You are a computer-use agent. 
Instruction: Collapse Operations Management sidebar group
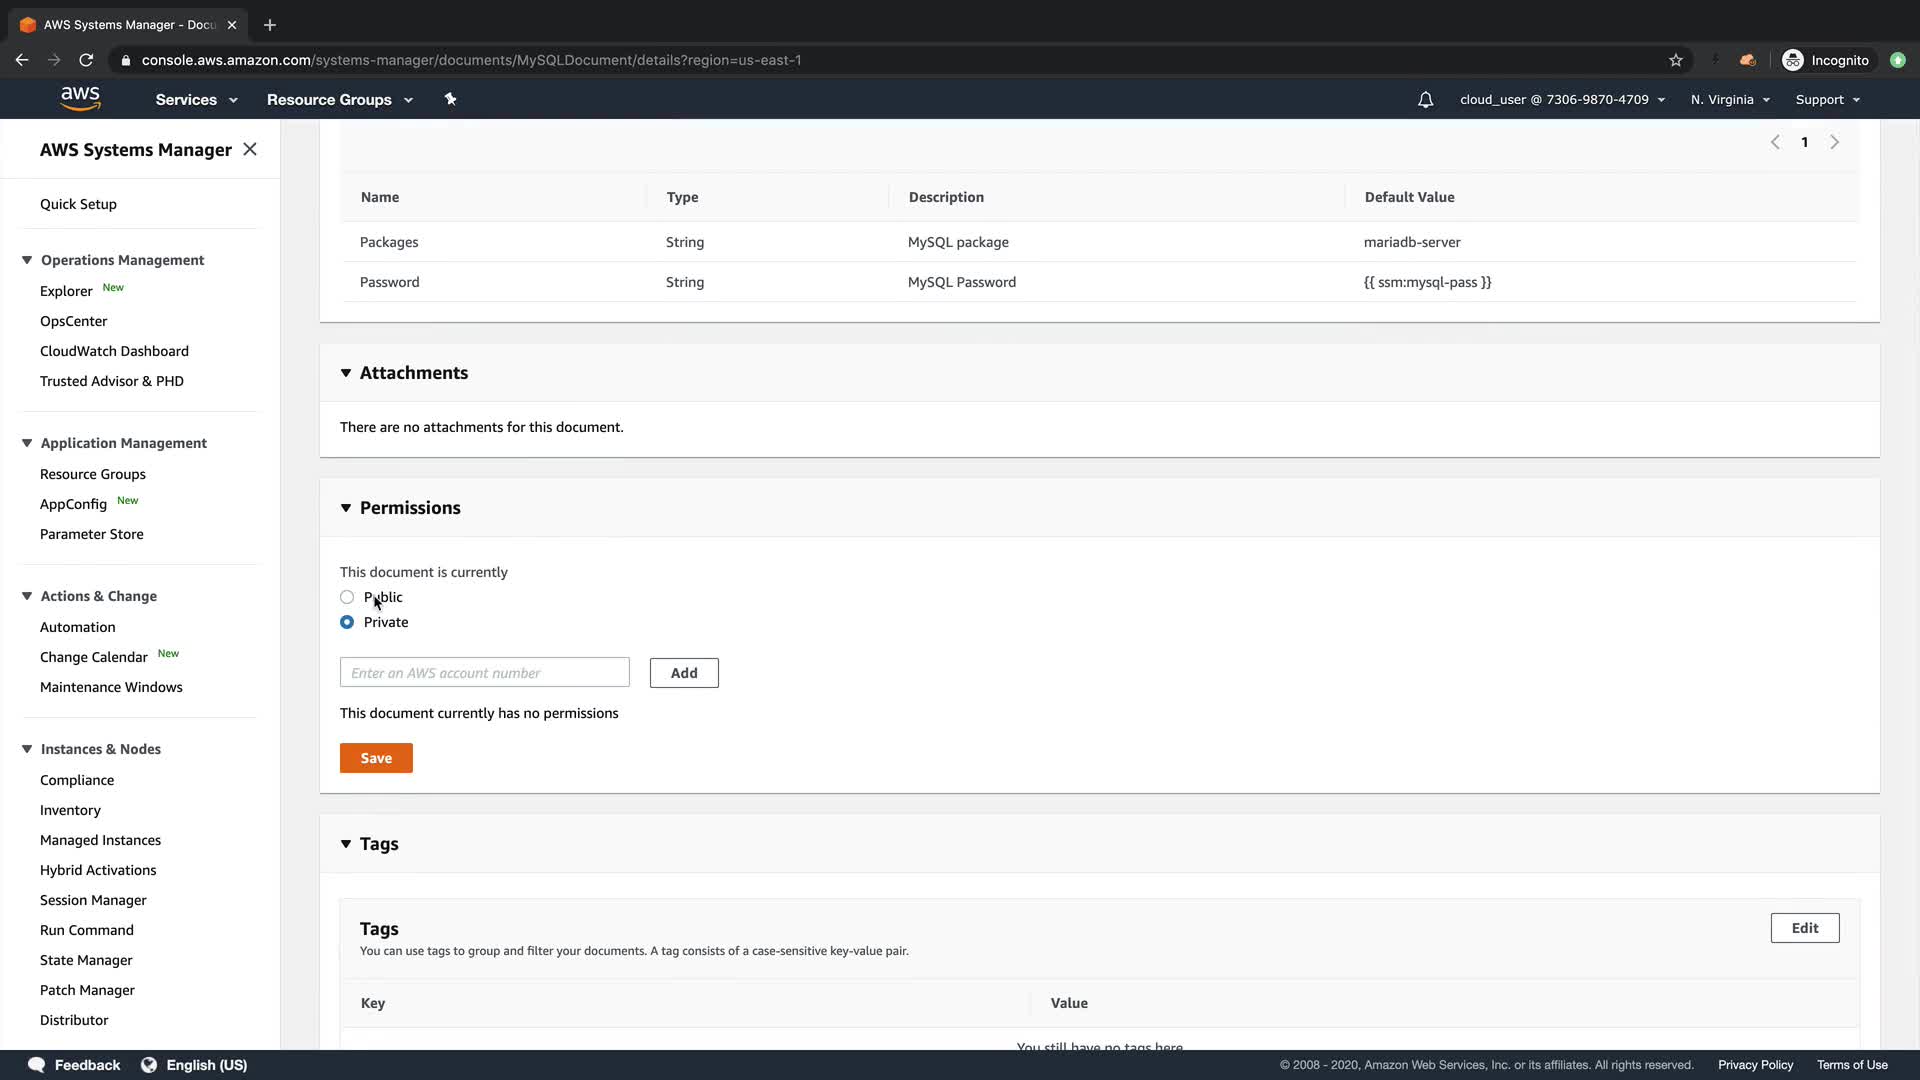27,260
